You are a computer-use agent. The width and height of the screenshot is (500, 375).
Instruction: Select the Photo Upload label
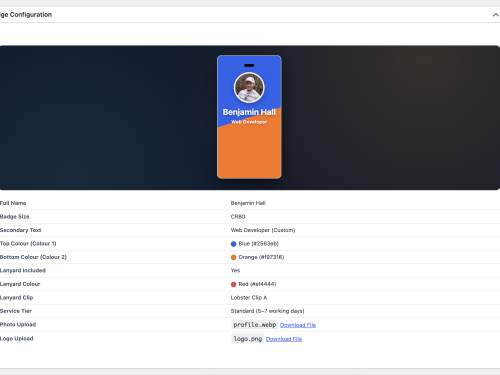[18, 324]
